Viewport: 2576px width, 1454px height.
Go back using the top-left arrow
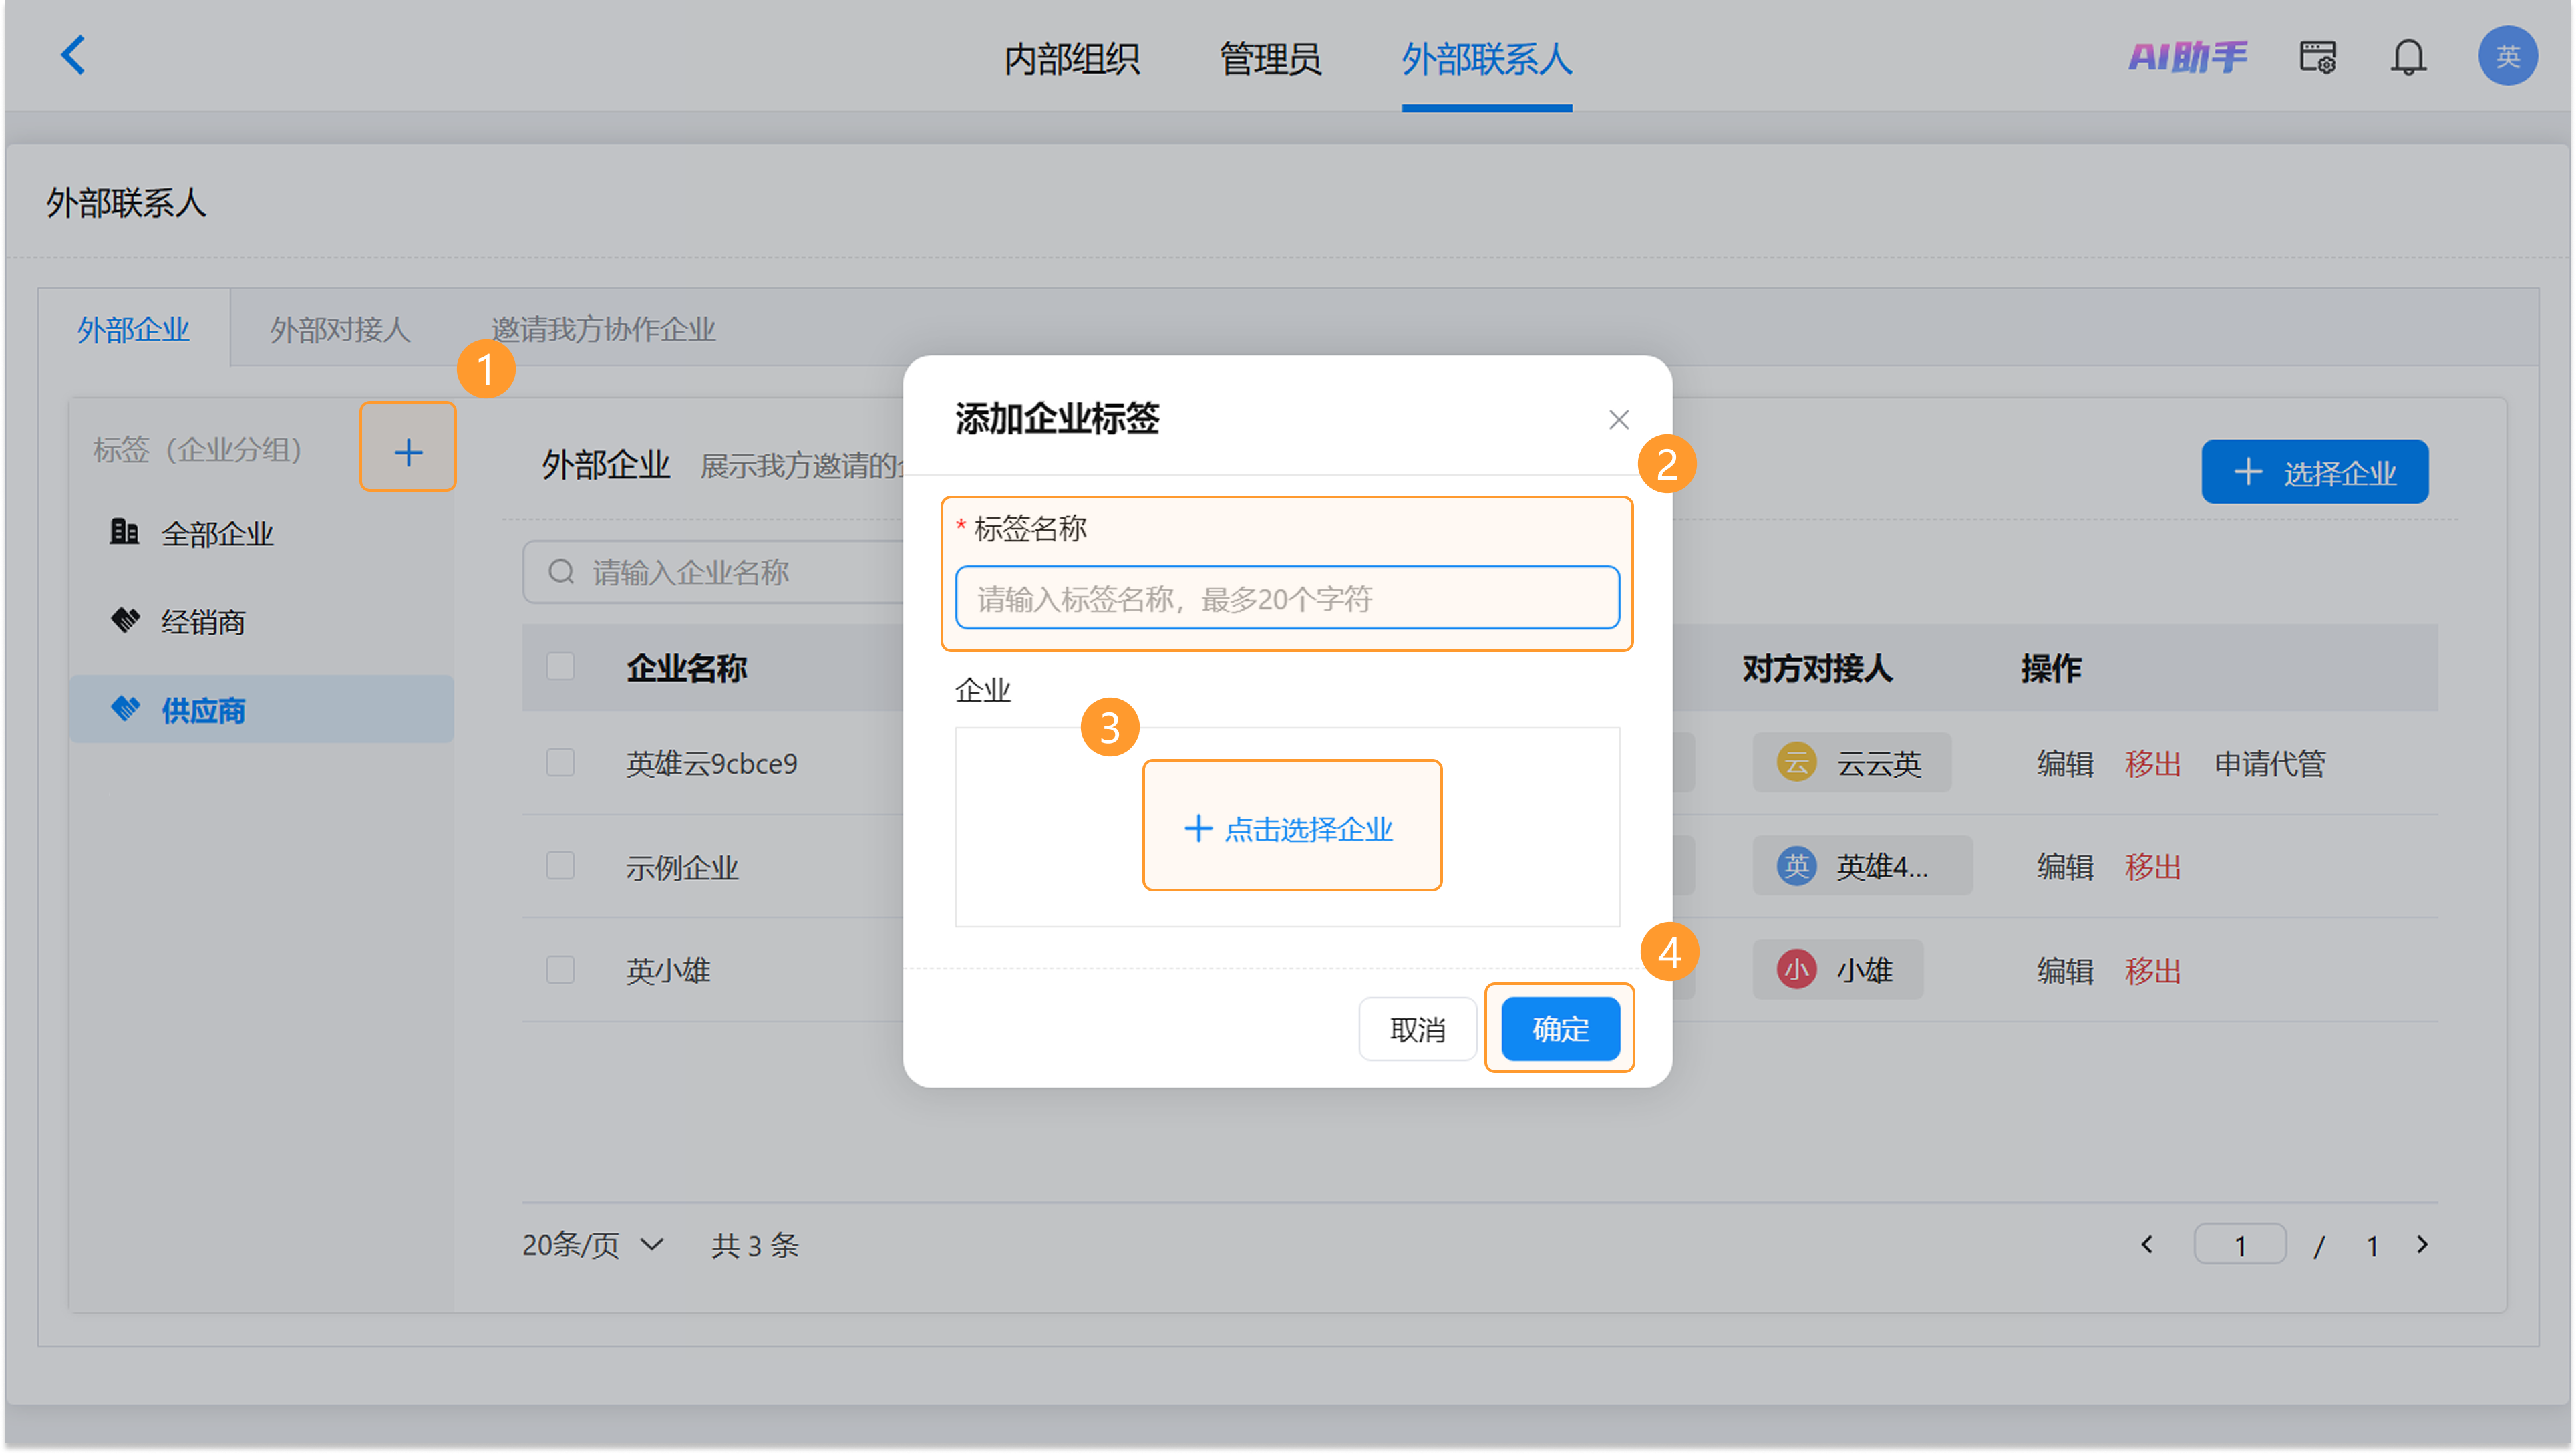73,55
